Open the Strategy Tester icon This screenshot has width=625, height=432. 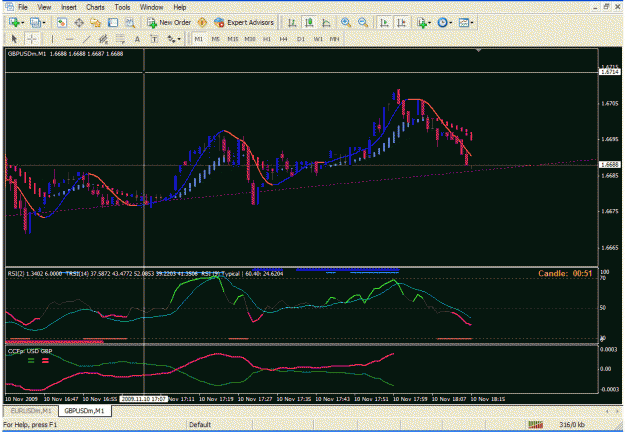pyautogui.click(x=130, y=23)
